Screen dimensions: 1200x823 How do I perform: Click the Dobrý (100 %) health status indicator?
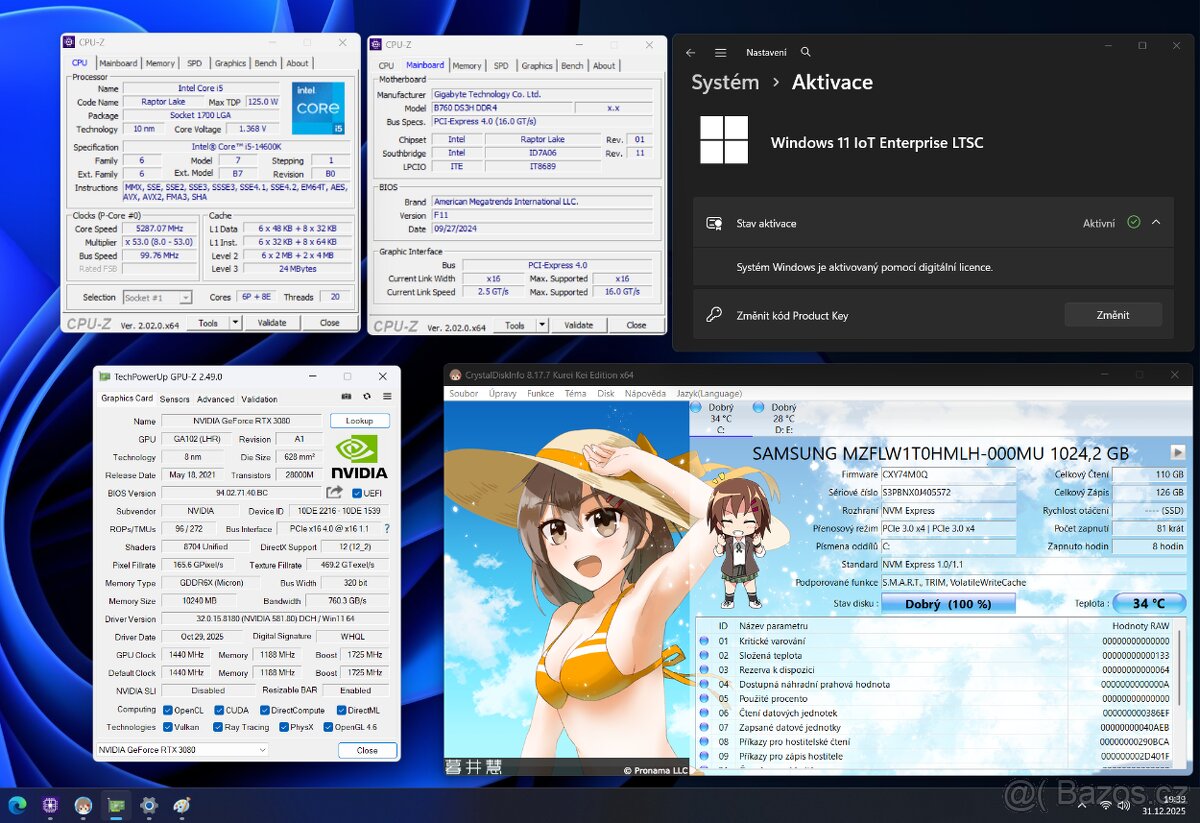pyautogui.click(x=947, y=603)
